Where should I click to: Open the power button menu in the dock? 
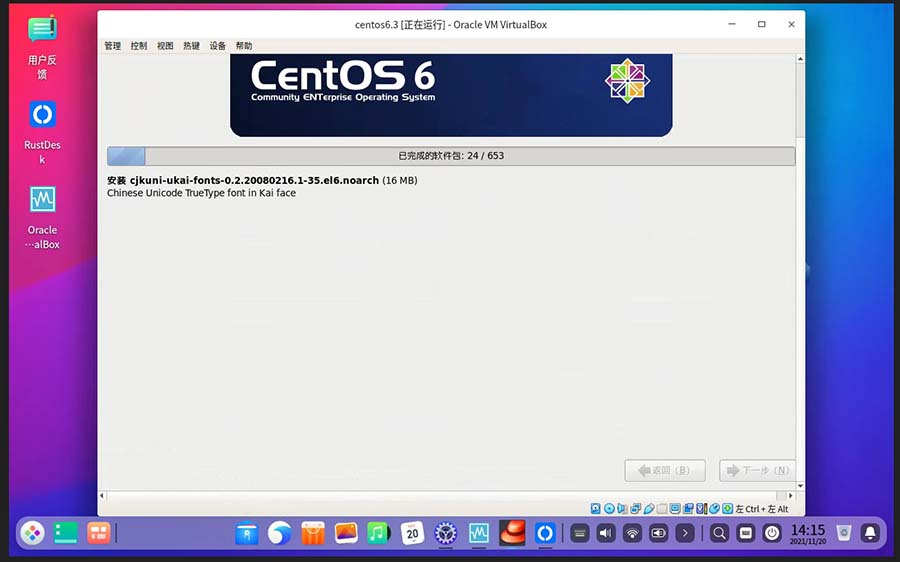(772, 533)
